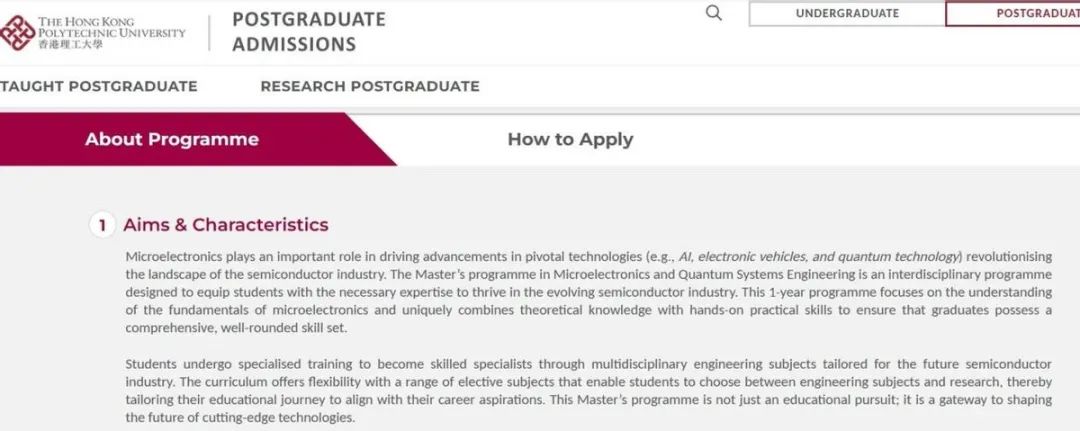The width and height of the screenshot is (1080, 431).
Task: Click the closing sentence about cutting-edge technologies
Action: (x=589, y=408)
